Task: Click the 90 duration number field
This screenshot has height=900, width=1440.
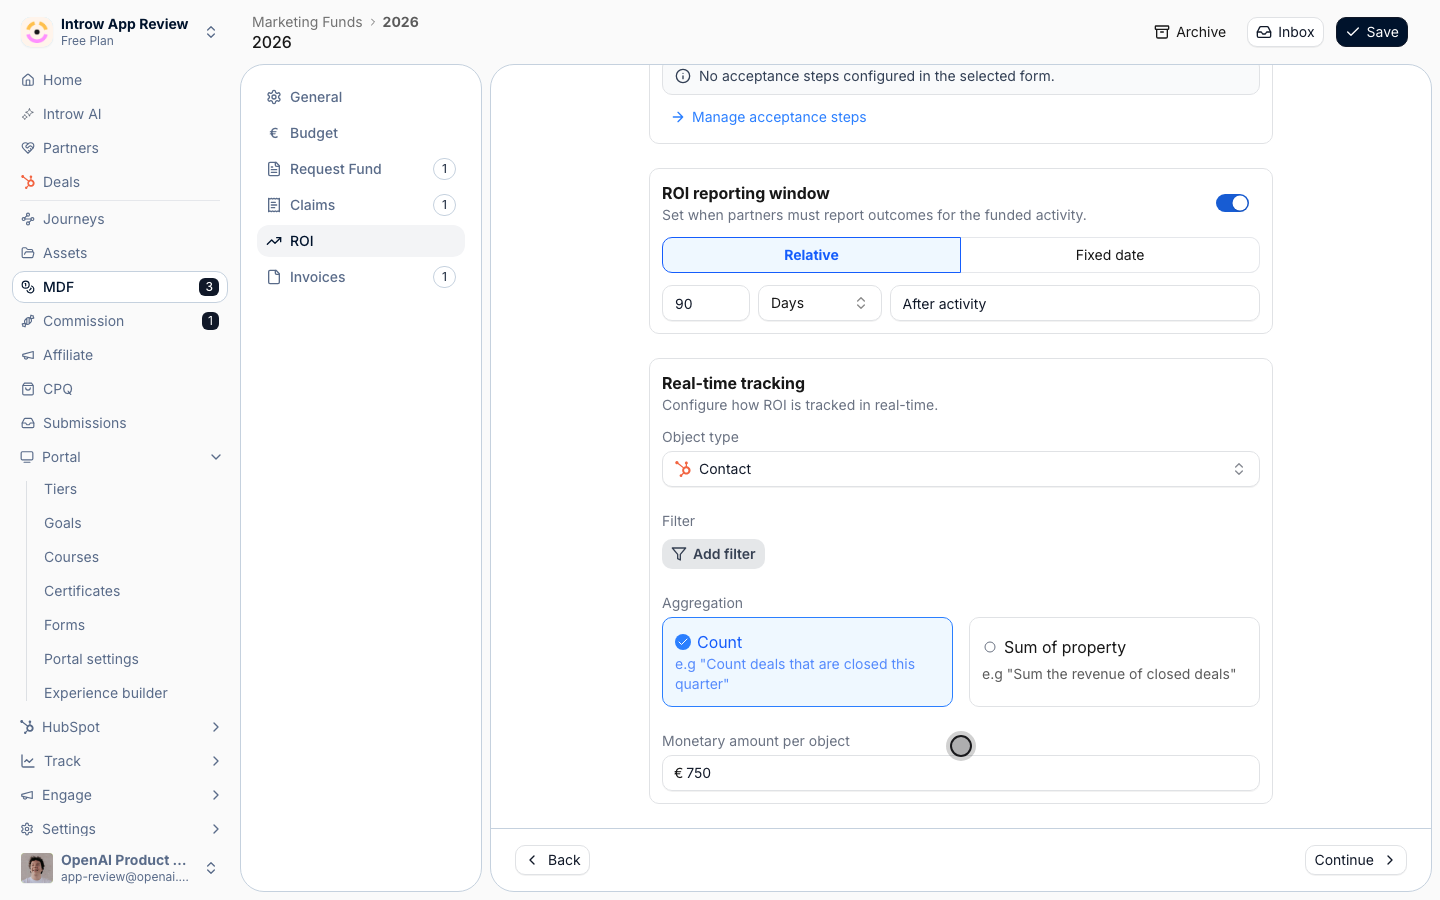Action: coord(706,303)
